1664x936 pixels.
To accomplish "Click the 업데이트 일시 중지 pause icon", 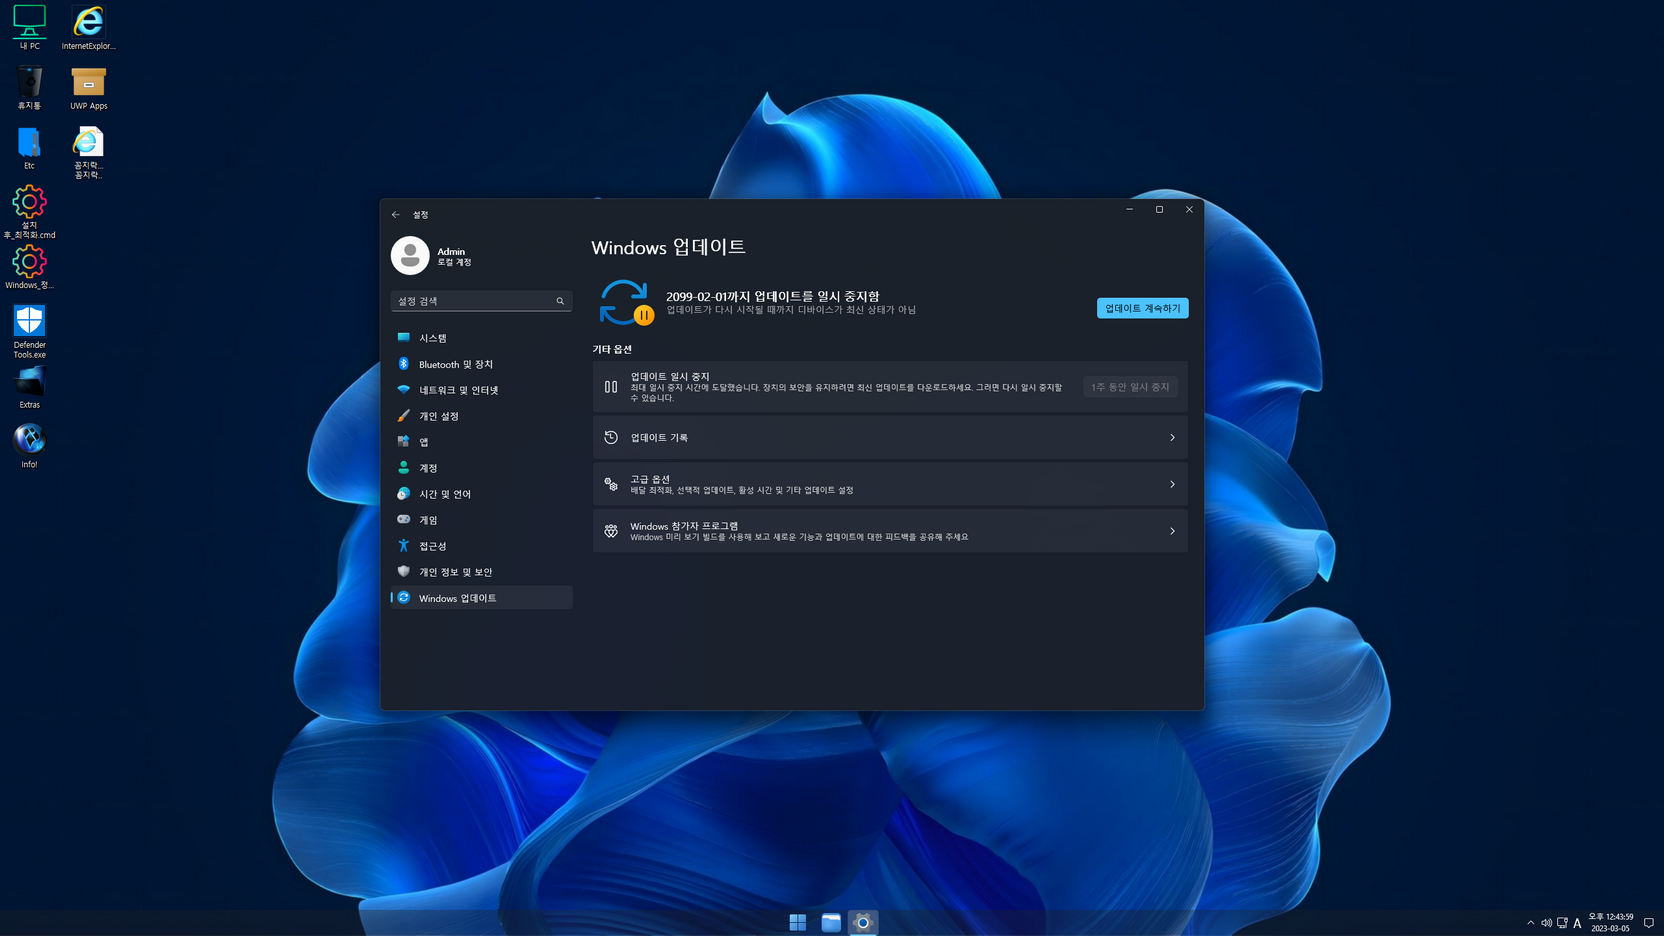I will [x=611, y=387].
